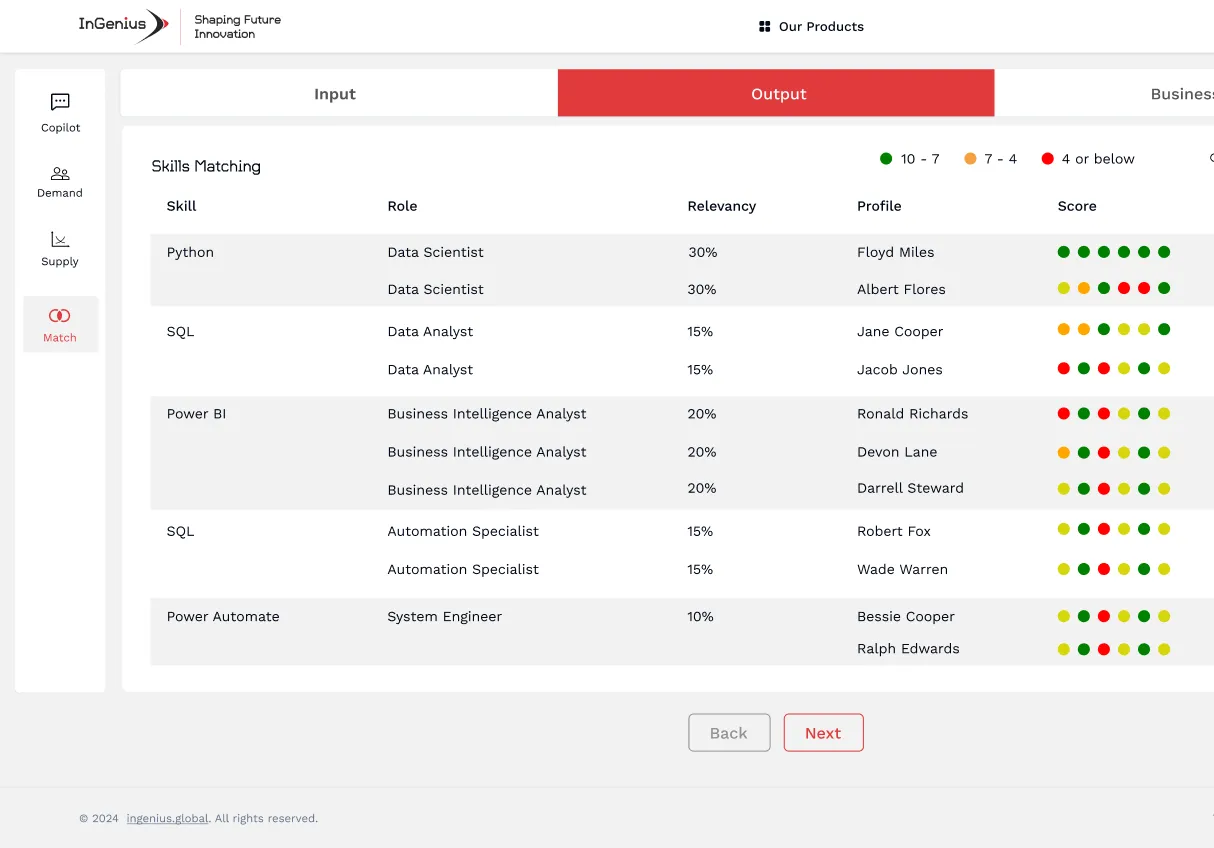
Task: Open the Our Products grid menu
Action: pos(810,26)
